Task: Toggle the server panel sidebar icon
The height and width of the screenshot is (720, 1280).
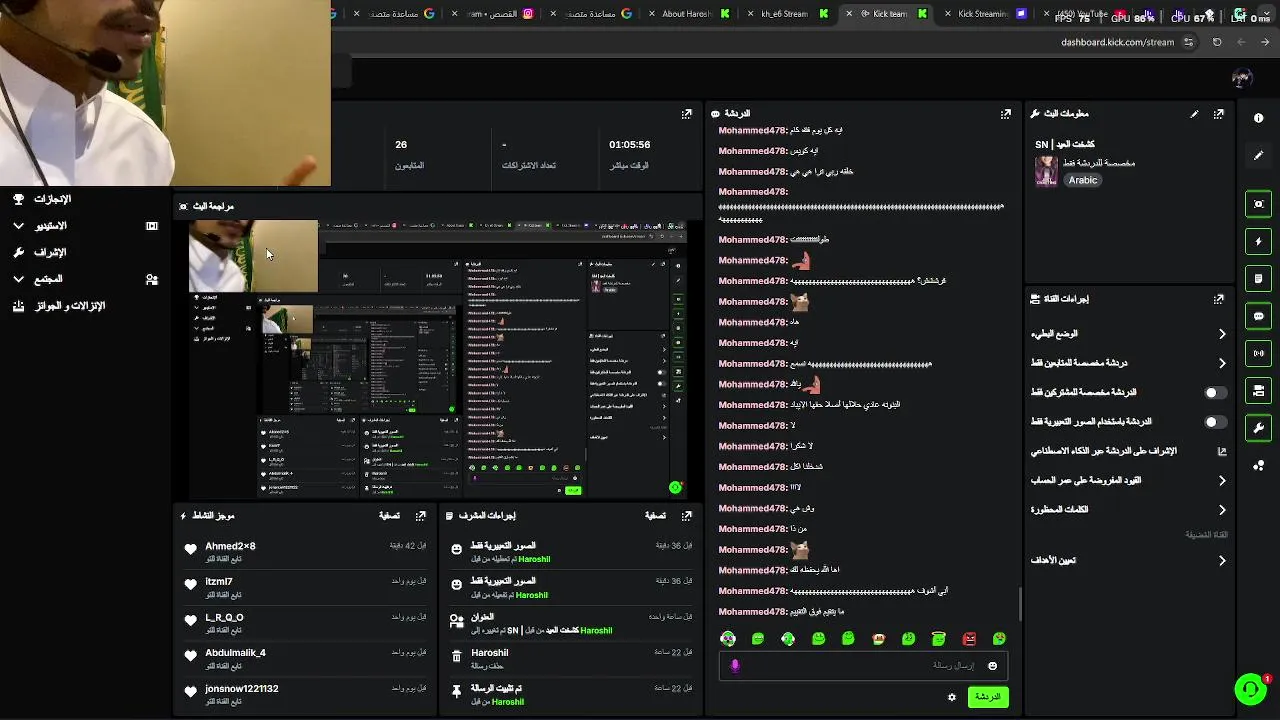Action: point(1258,391)
